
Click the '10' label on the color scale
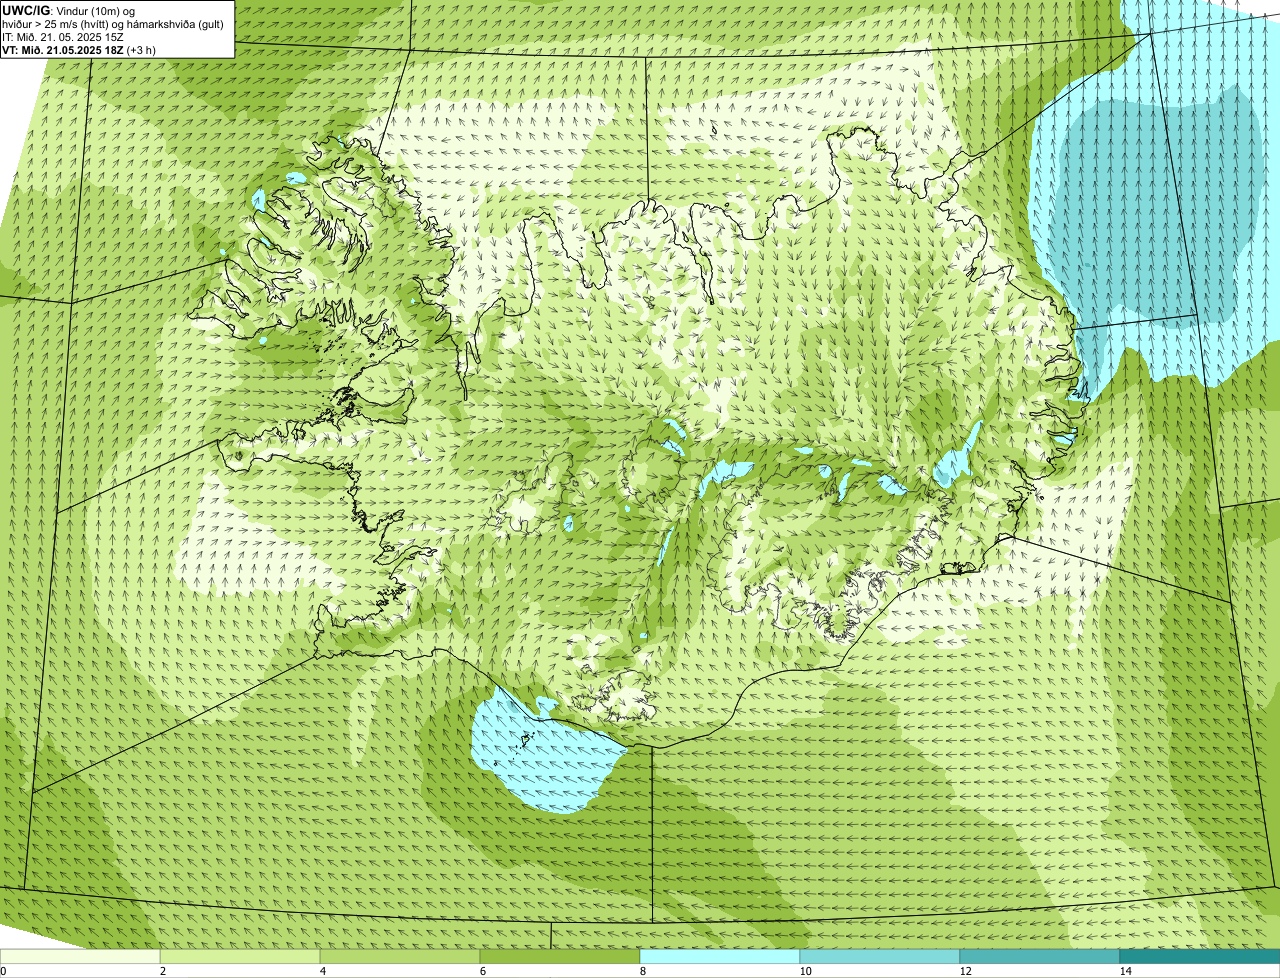[x=804, y=971]
